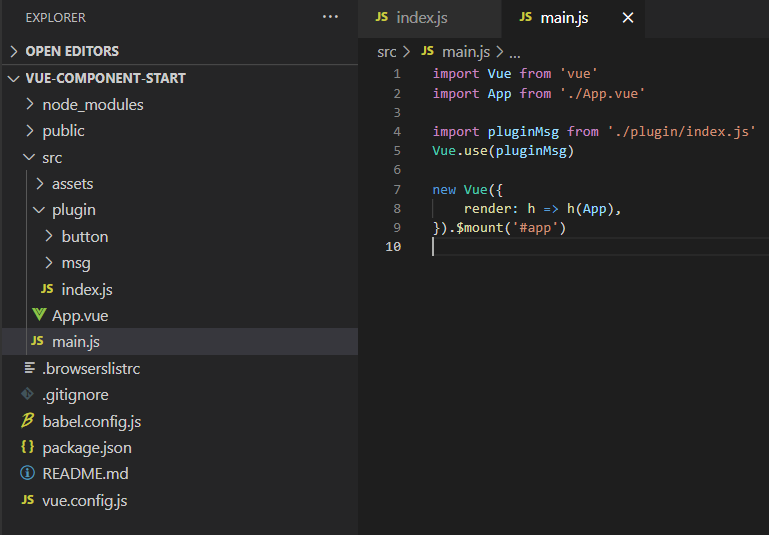Expand the button folder
This screenshot has height=535, width=769.
pos(180,236)
